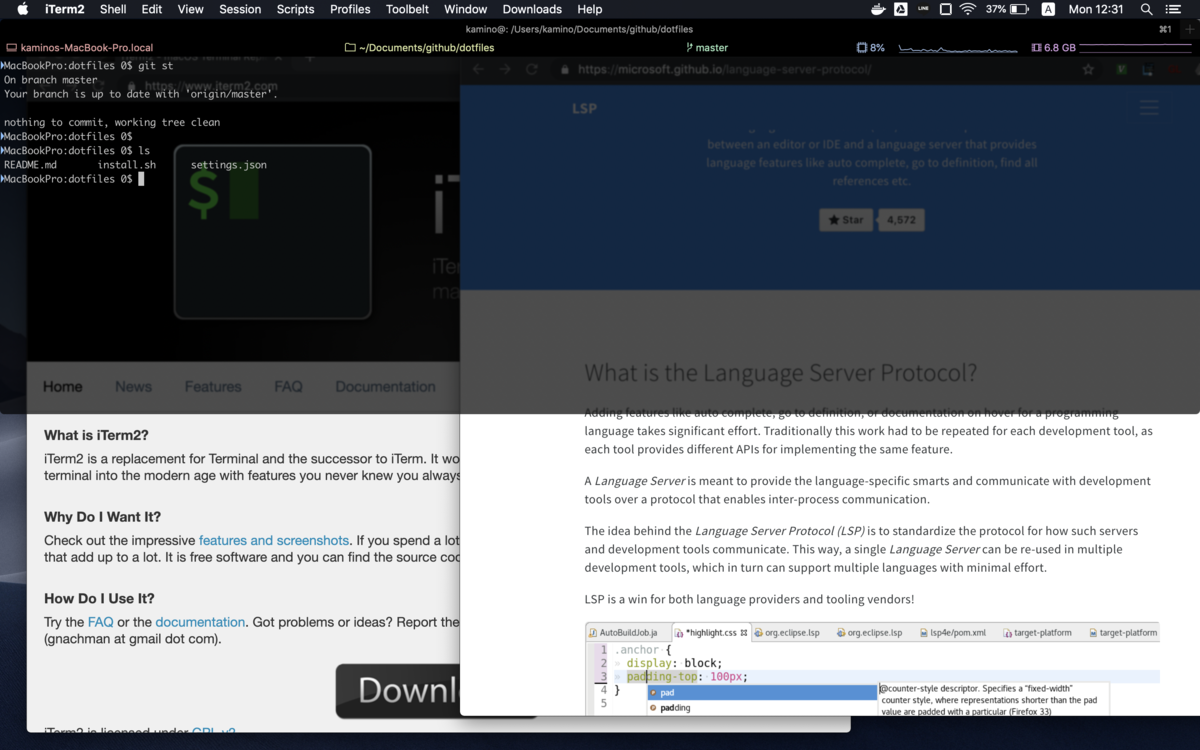Close the *highlight.css tab
Viewport: 1200px width, 750px height.
point(744,632)
